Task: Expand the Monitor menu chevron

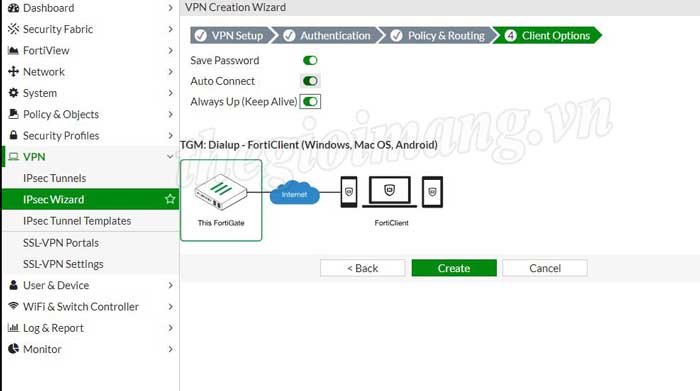Action: (x=171, y=349)
